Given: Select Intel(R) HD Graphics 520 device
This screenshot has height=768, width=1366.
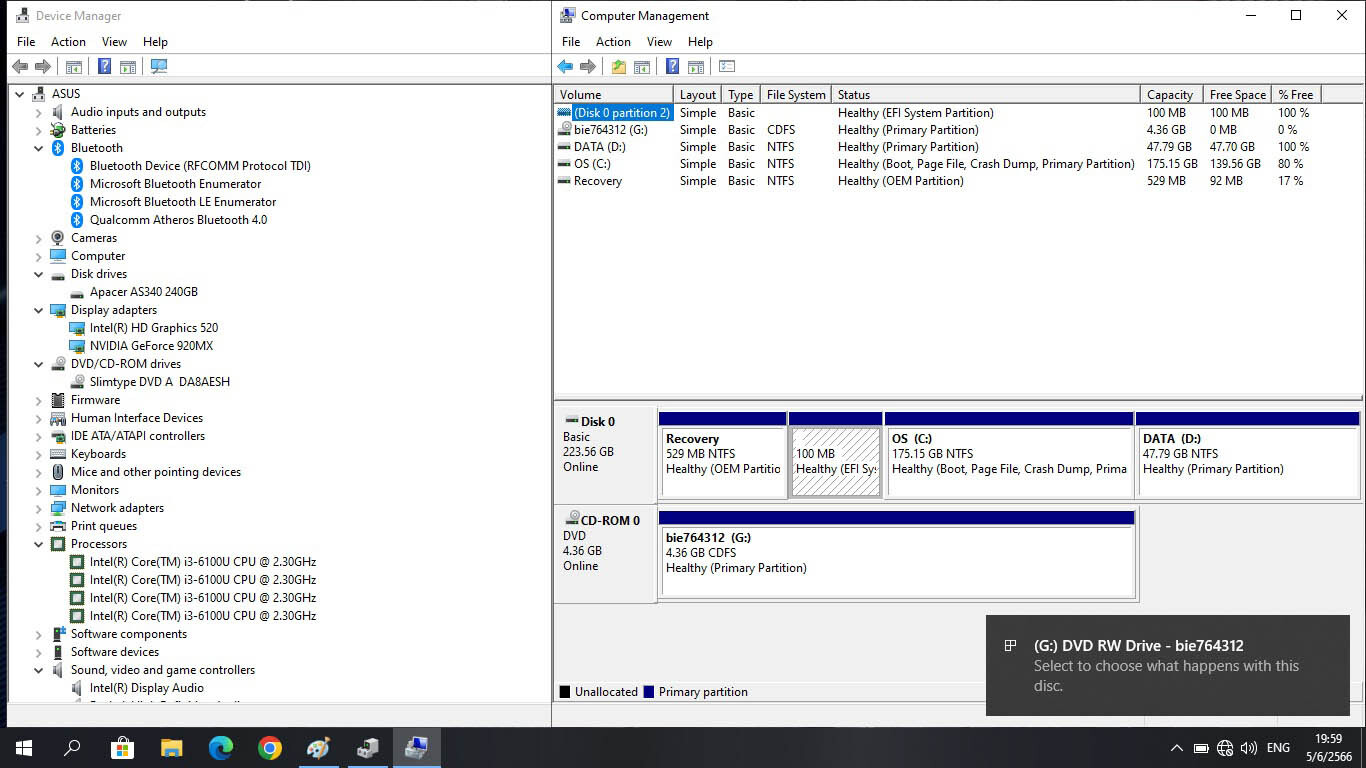Looking at the screenshot, I should [x=154, y=328].
